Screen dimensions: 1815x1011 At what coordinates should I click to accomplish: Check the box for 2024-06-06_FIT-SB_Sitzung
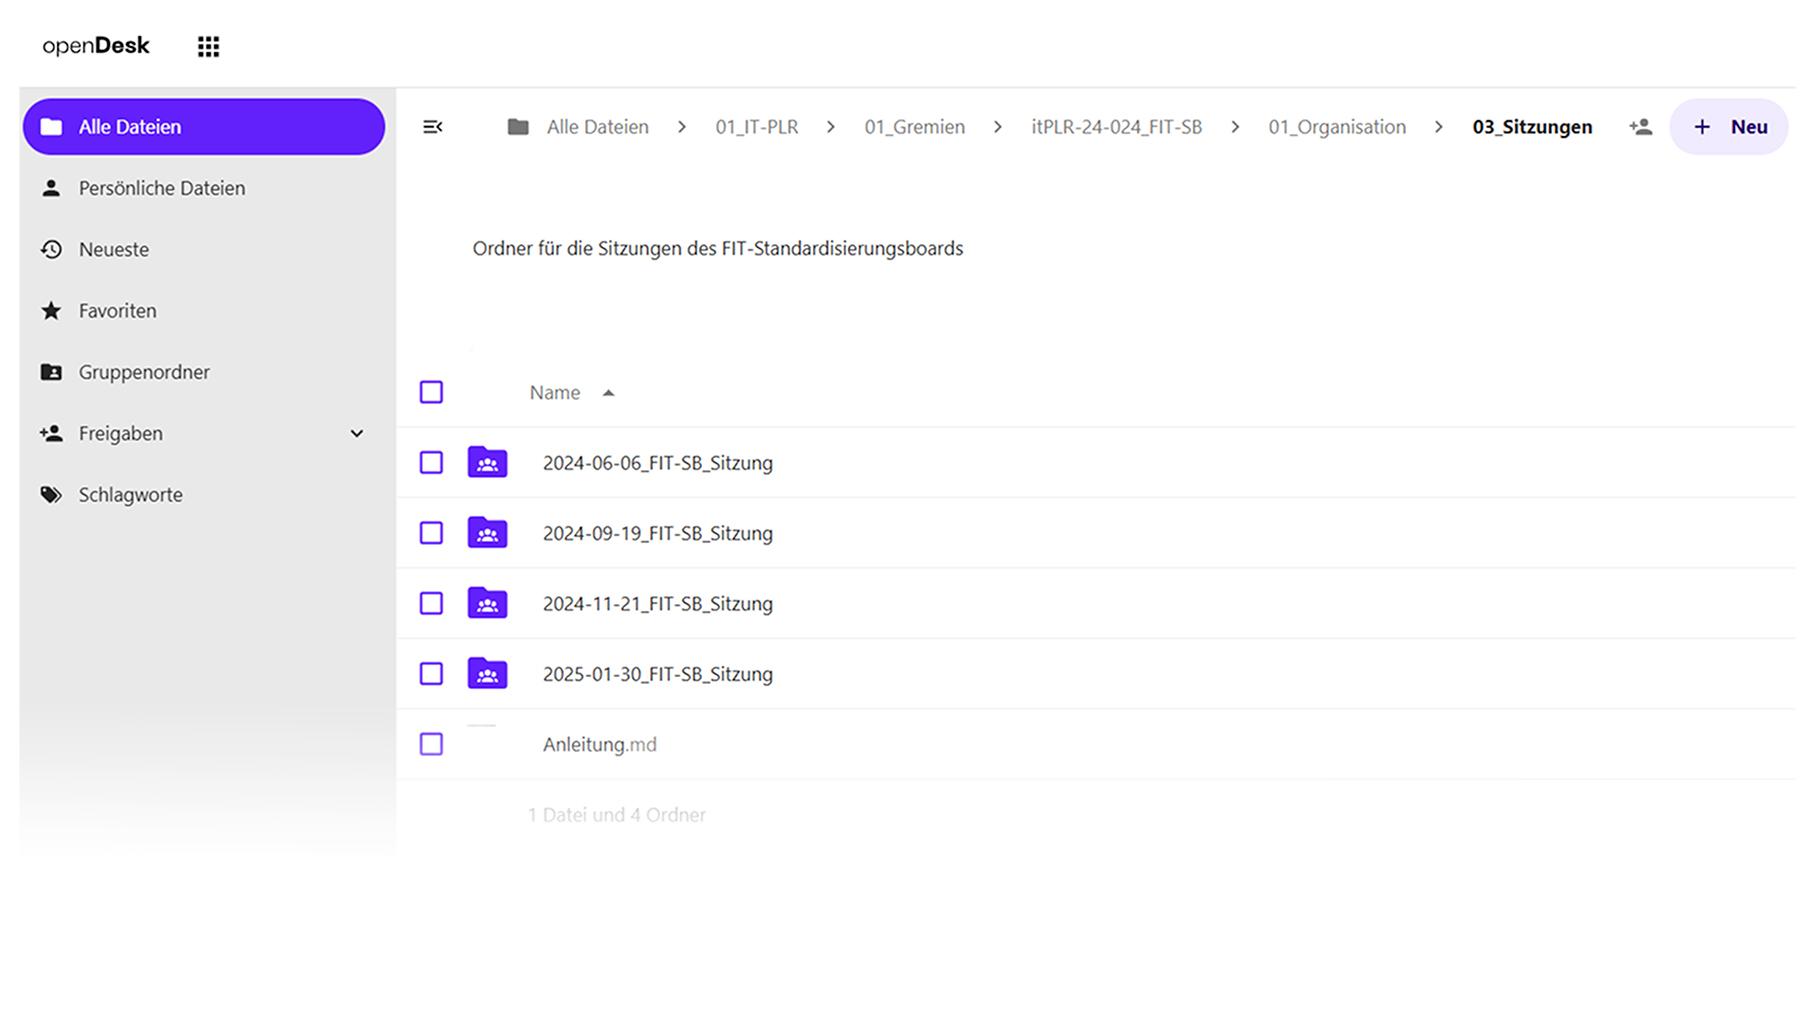pyautogui.click(x=431, y=462)
